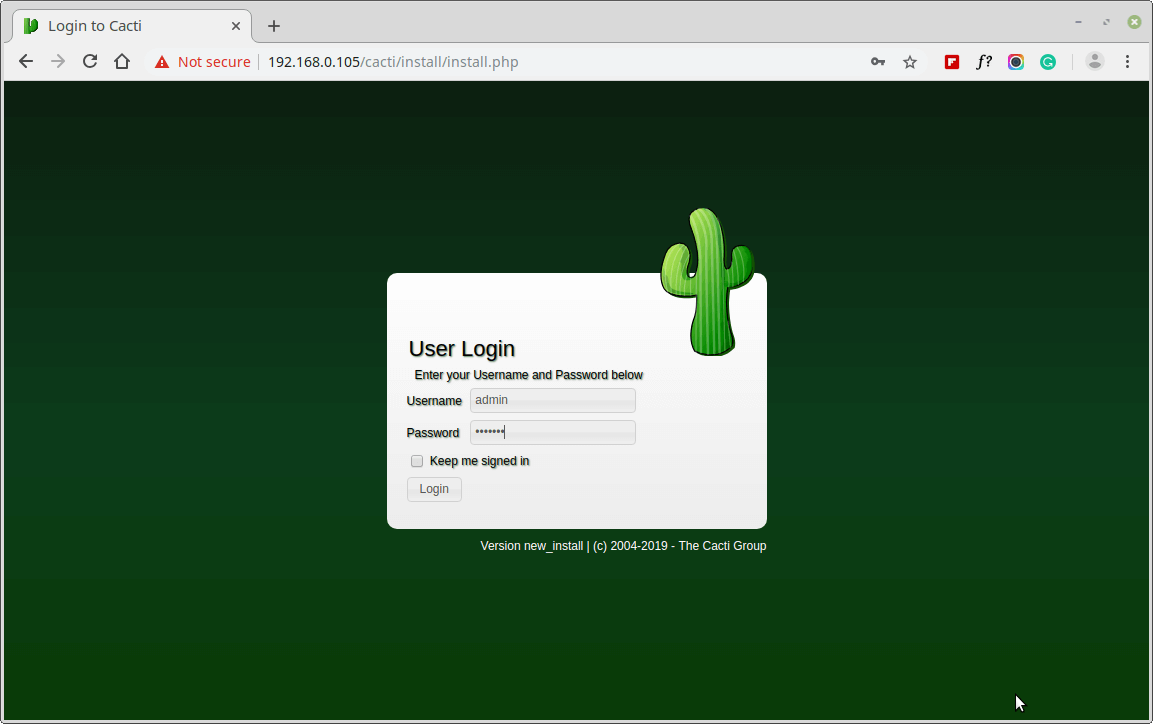1153x724 pixels.
Task: Click the Cacti favicon on the browser tab
Action: pos(30,25)
